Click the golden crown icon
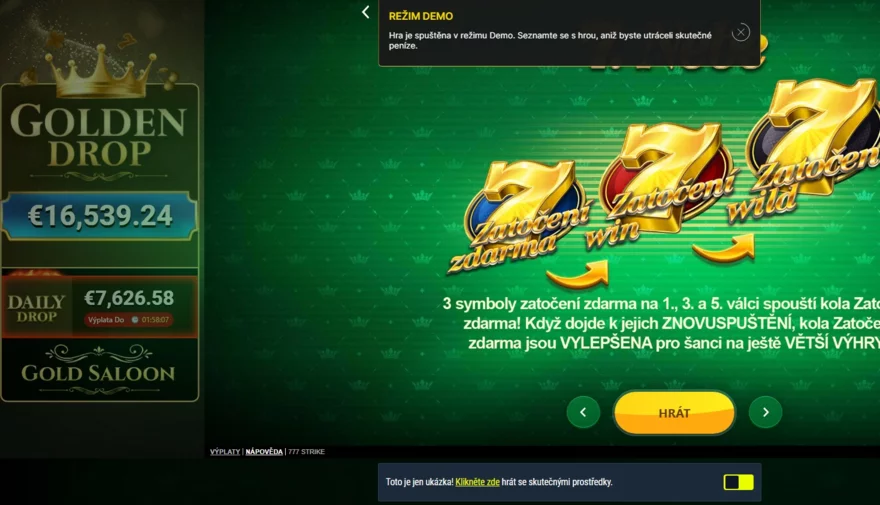 pos(100,72)
